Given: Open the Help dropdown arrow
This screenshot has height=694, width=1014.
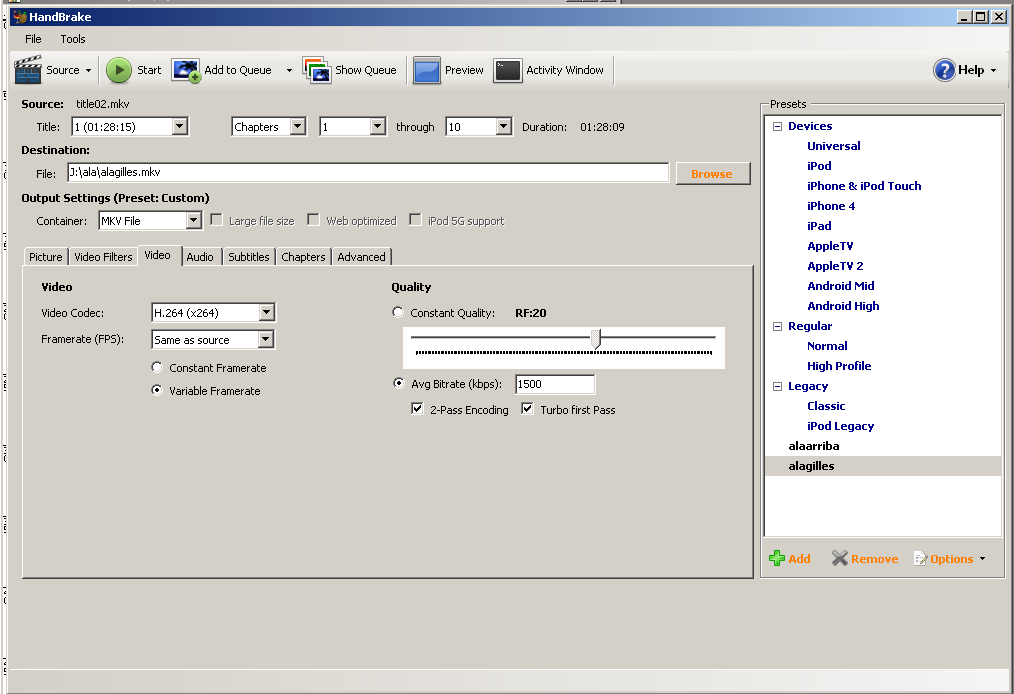Looking at the screenshot, I should 993,70.
